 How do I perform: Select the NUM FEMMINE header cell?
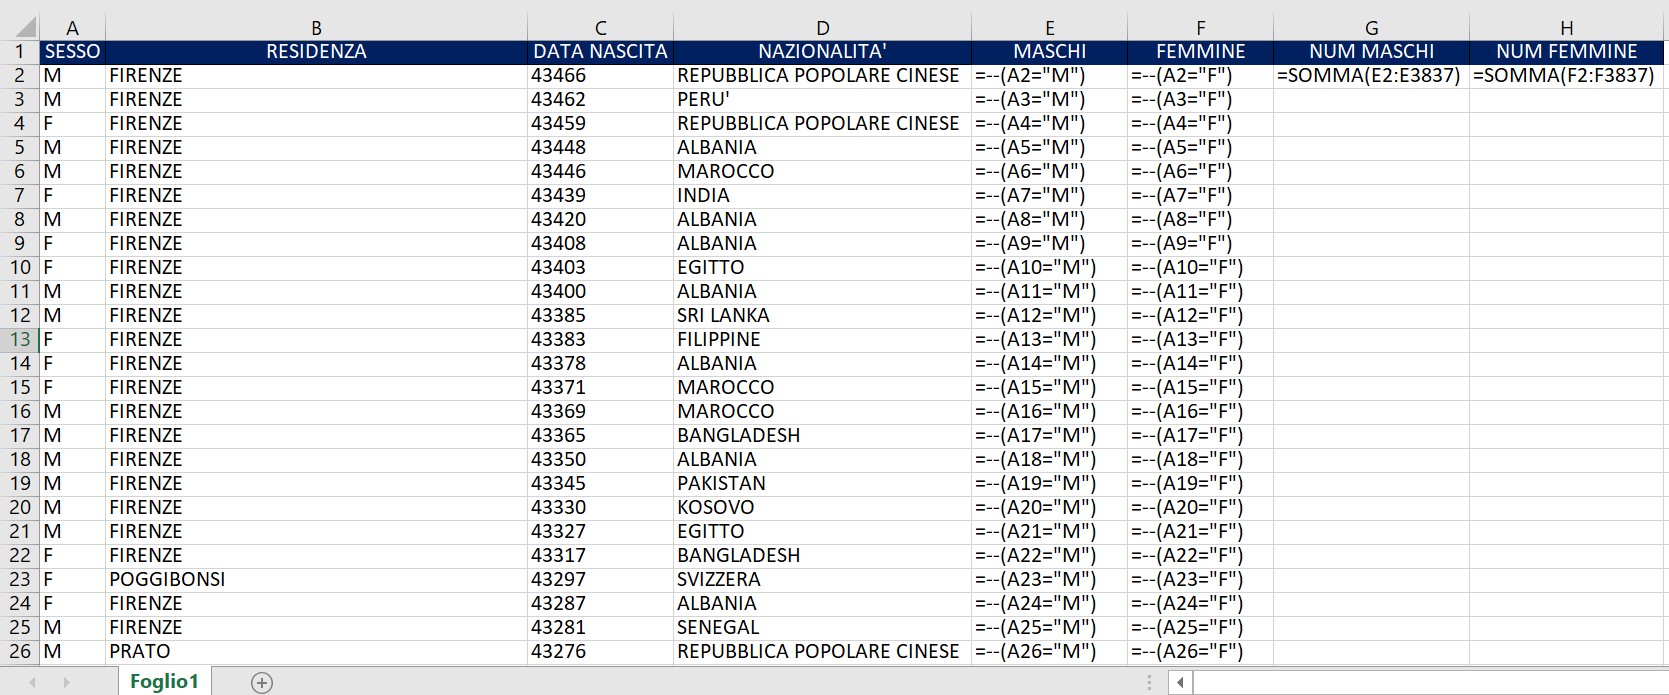[x=1566, y=52]
